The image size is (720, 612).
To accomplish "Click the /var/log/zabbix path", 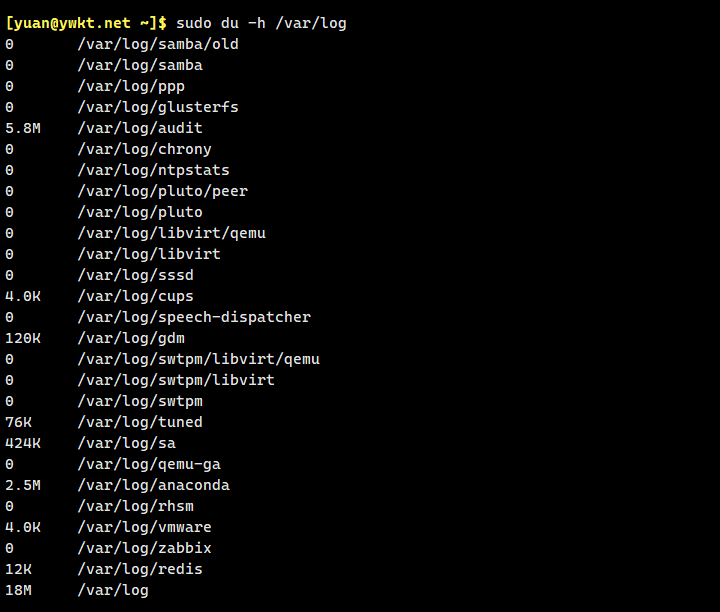I will point(144,548).
